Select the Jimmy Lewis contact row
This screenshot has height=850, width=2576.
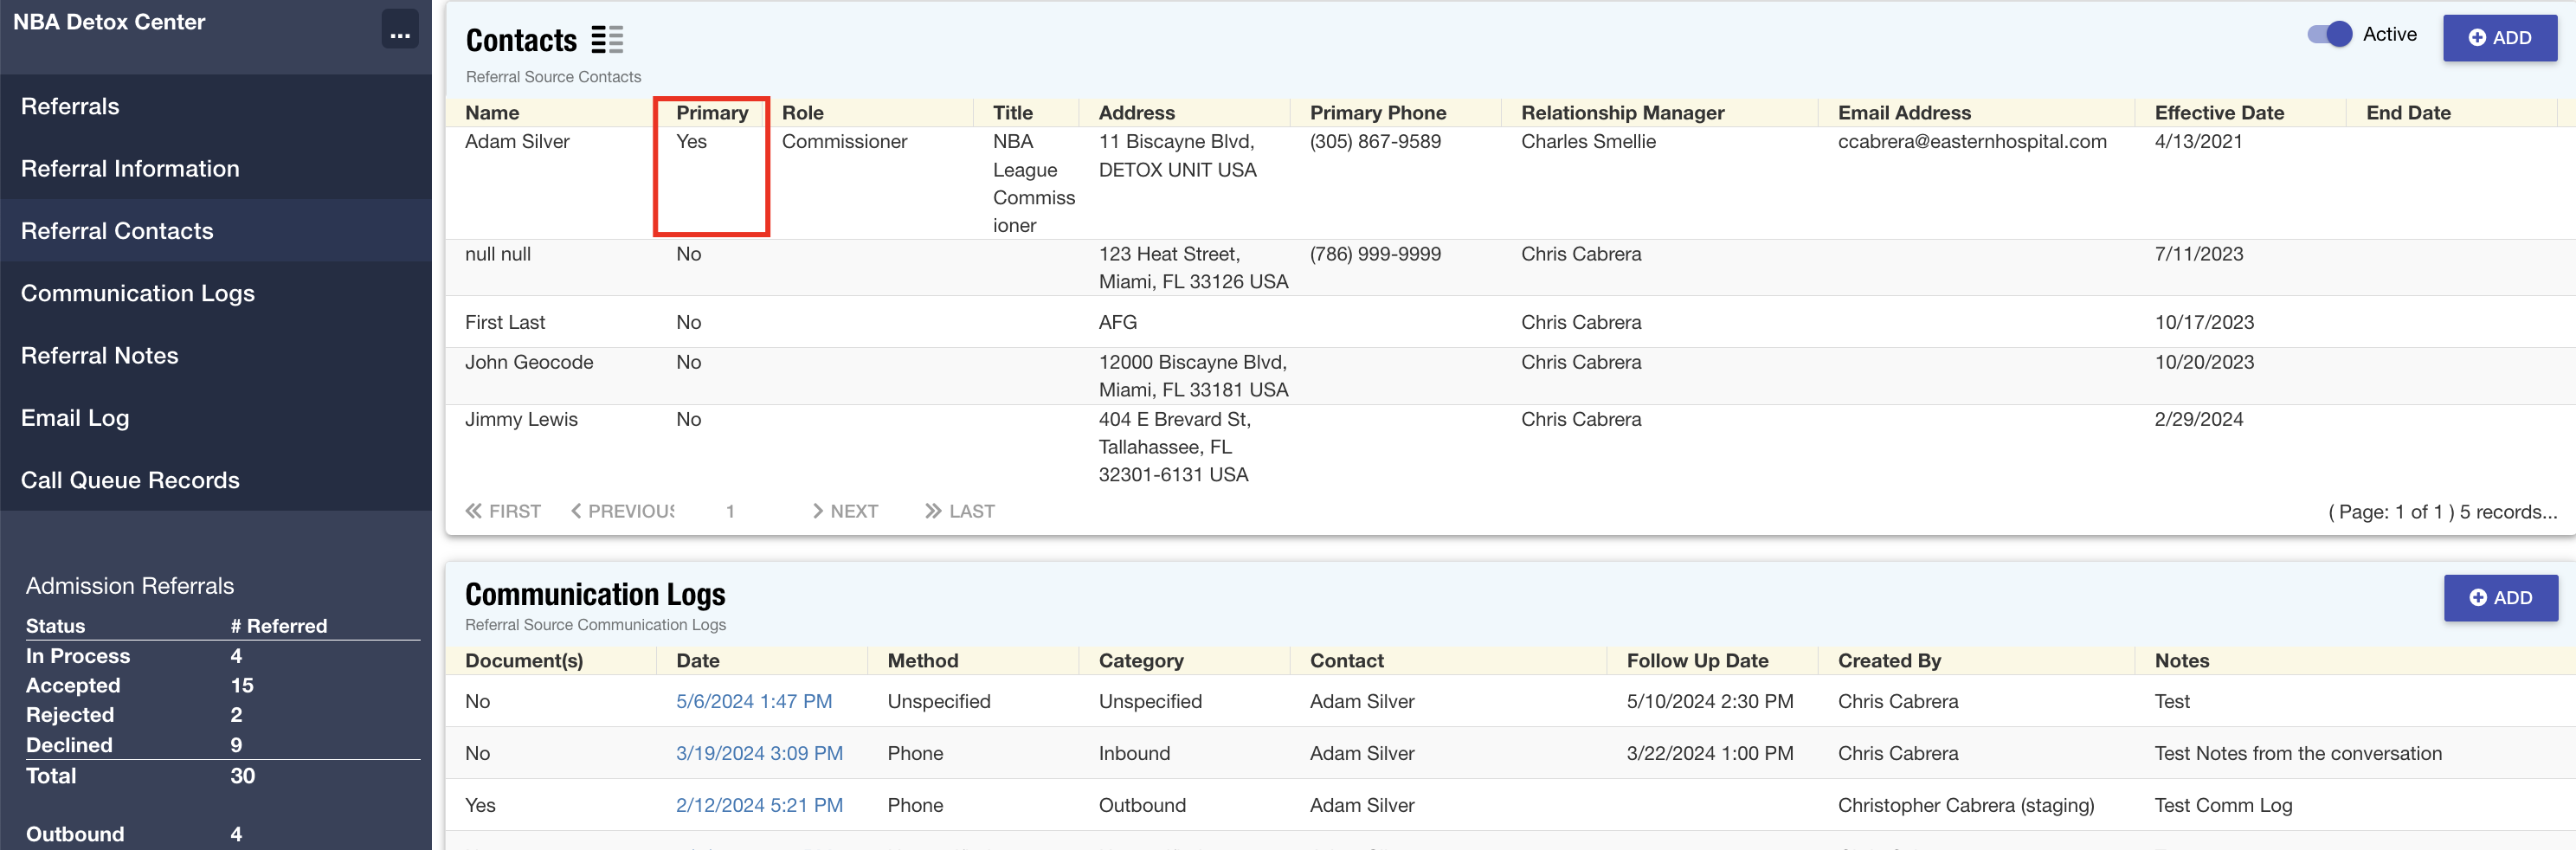521,419
